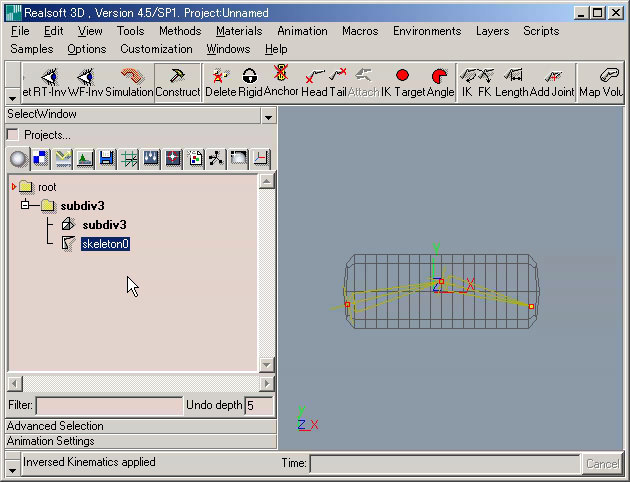Select the Add Joint tool
Viewport: 630px width, 482px height.
pos(552,82)
